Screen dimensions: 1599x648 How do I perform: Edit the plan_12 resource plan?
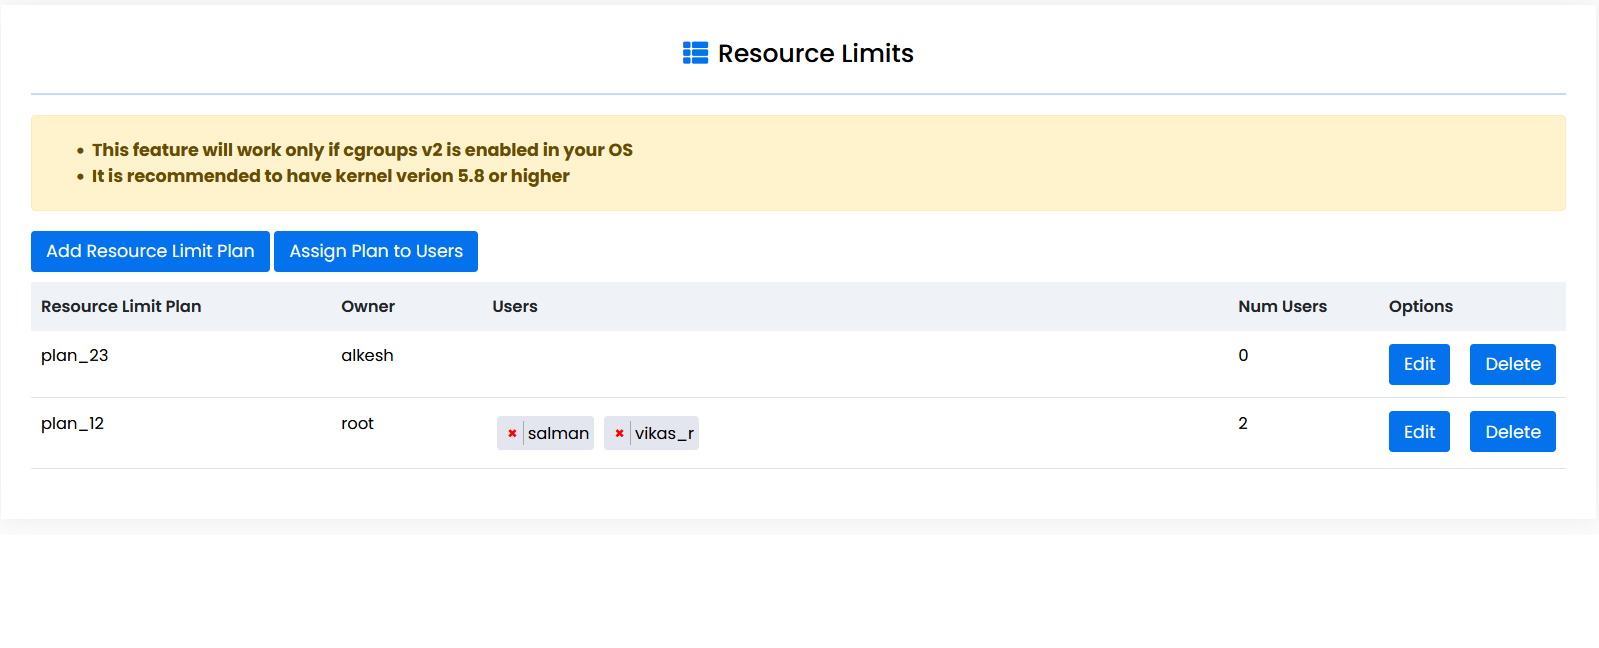(1418, 432)
